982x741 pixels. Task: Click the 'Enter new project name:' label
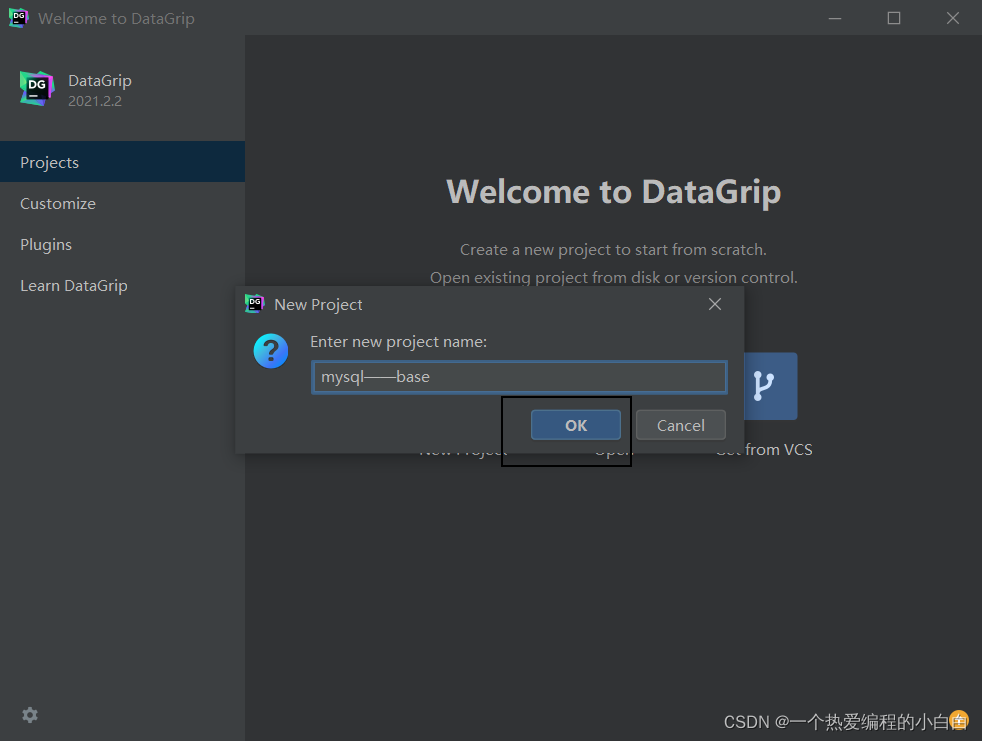pyautogui.click(x=398, y=342)
